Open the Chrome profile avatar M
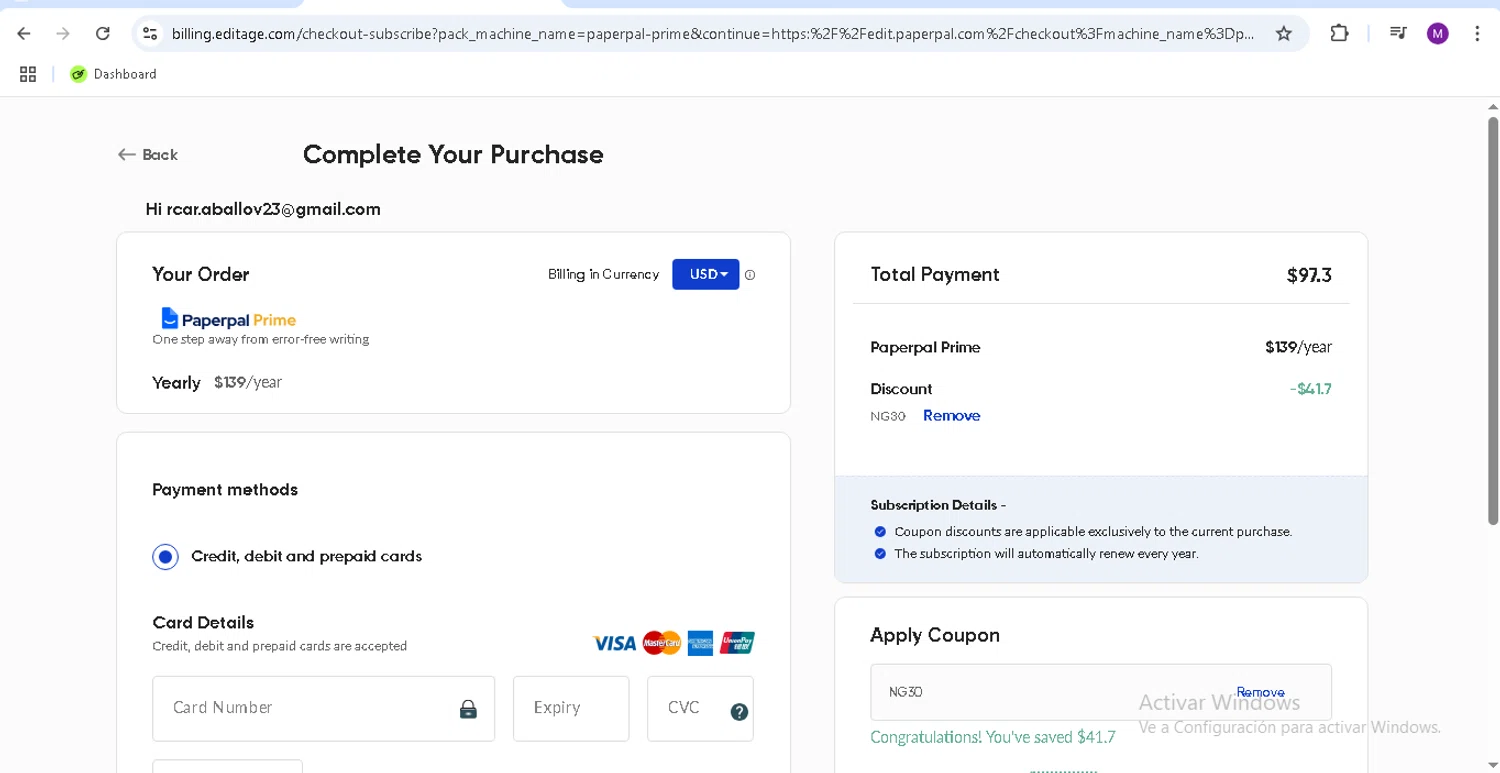1500x773 pixels. click(1438, 34)
